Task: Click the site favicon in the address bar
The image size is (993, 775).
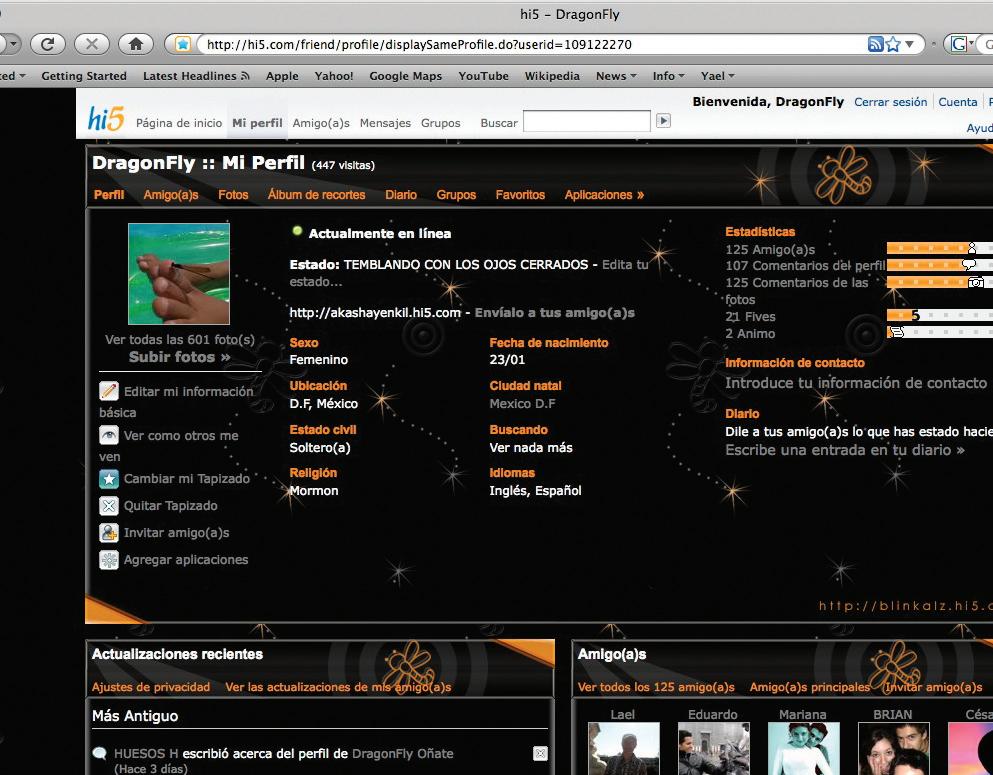Action: point(183,44)
